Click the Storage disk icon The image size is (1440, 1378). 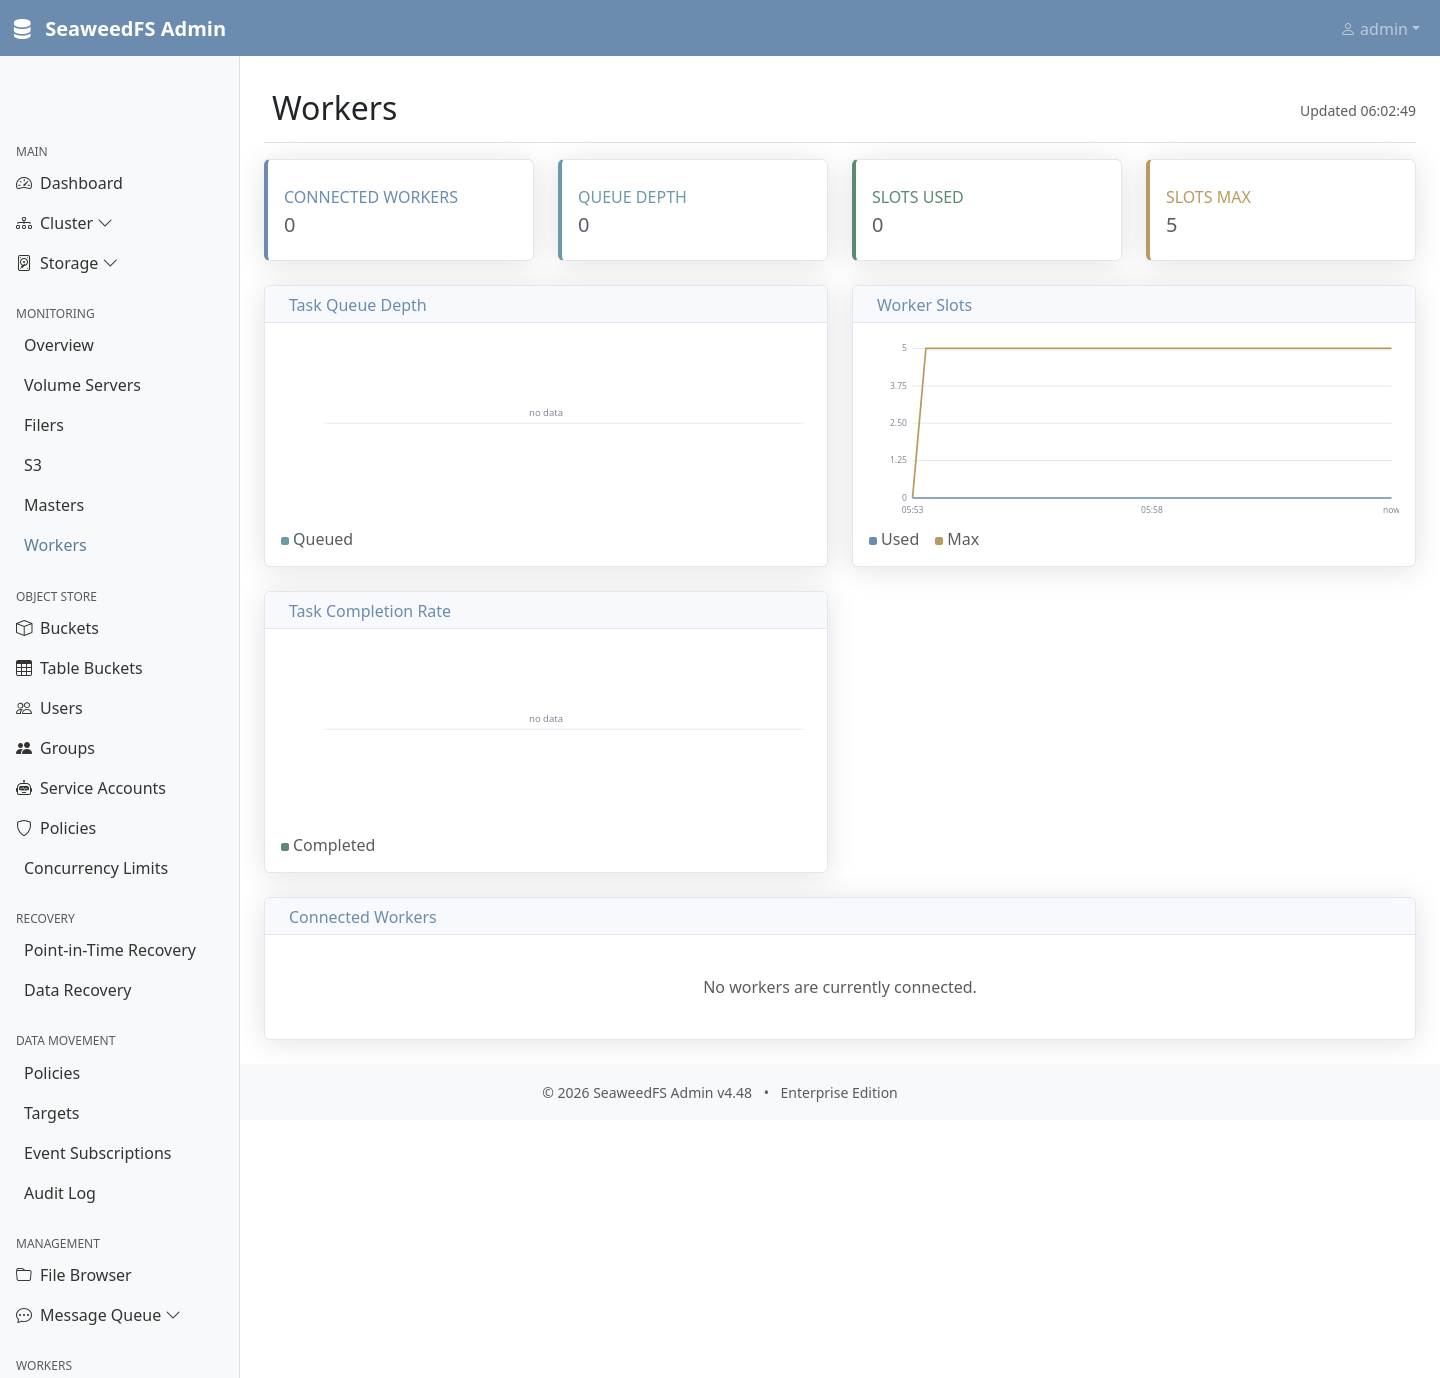click(x=24, y=263)
